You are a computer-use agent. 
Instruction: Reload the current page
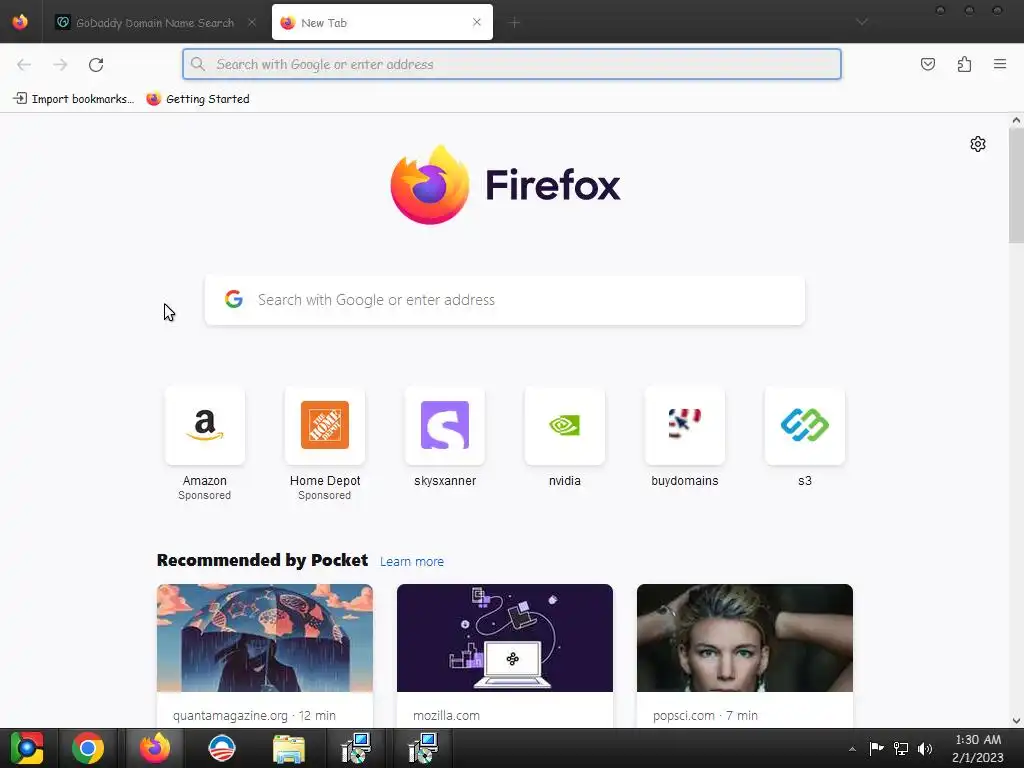pos(96,64)
